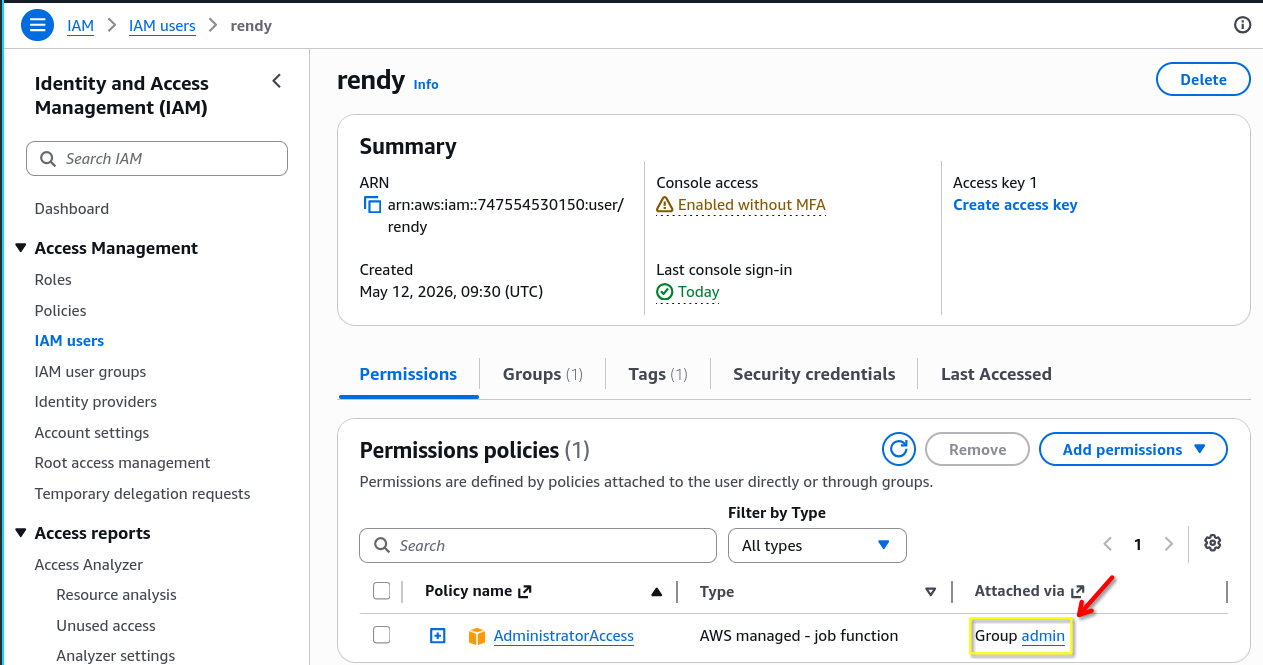Screen dimensions: 1263x665
Task: Open Analyzer settings in sidebar
Action: pyautogui.click(x=116, y=656)
